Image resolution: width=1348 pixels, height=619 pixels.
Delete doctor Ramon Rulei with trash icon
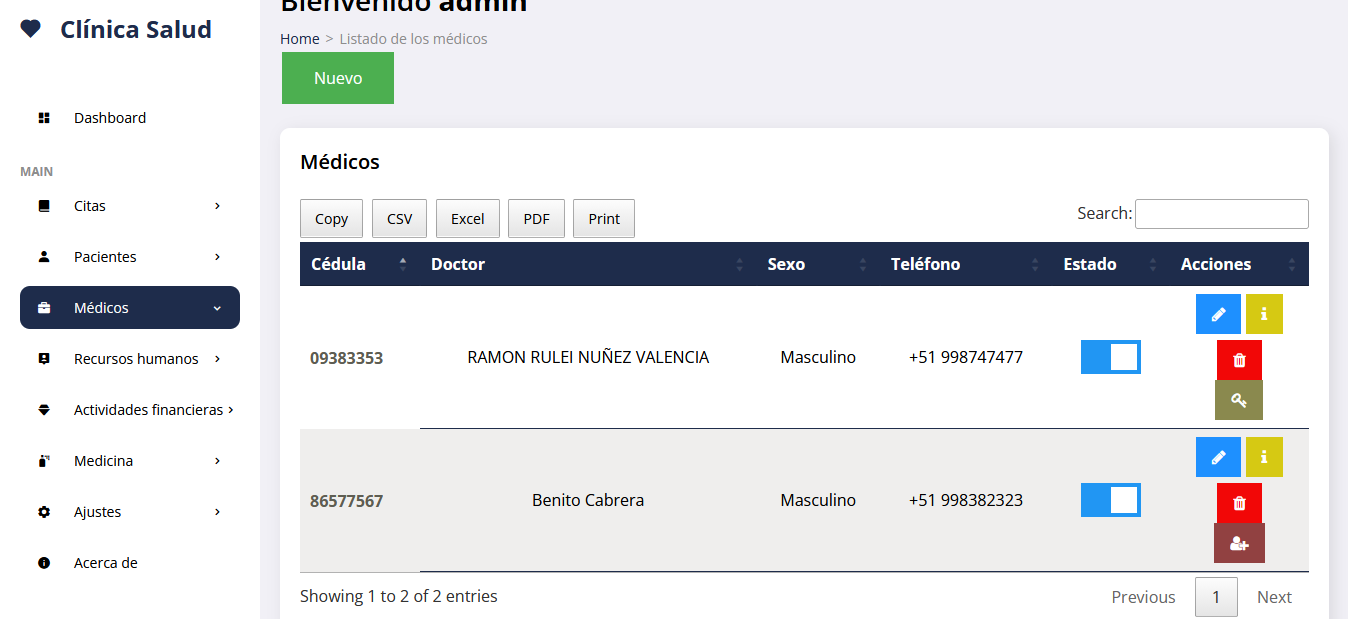[x=1239, y=360]
